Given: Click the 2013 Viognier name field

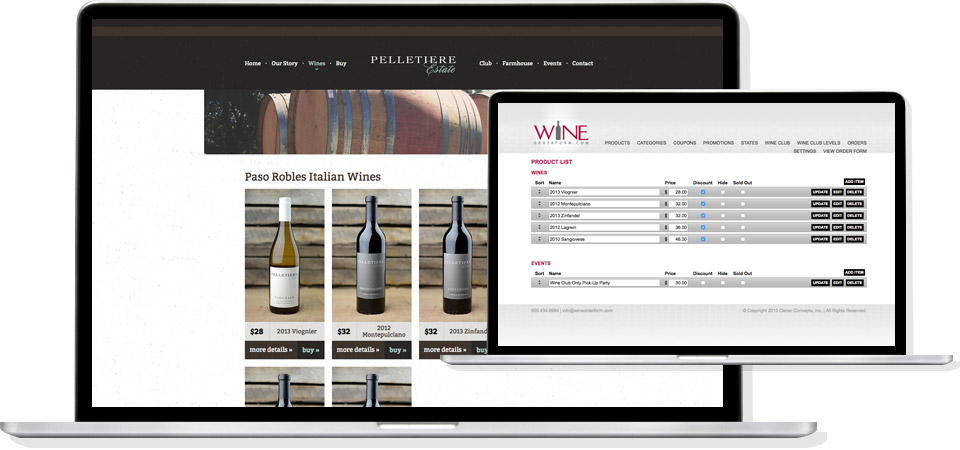Looking at the screenshot, I should pos(604,192).
